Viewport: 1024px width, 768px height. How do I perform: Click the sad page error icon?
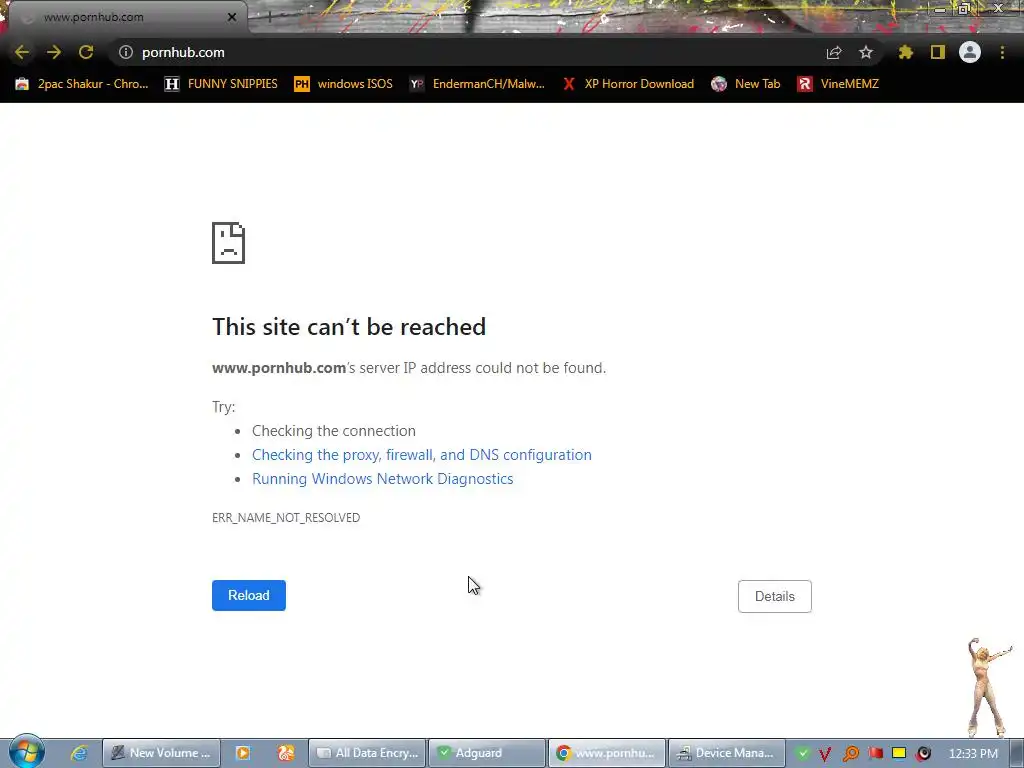[x=229, y=243]
